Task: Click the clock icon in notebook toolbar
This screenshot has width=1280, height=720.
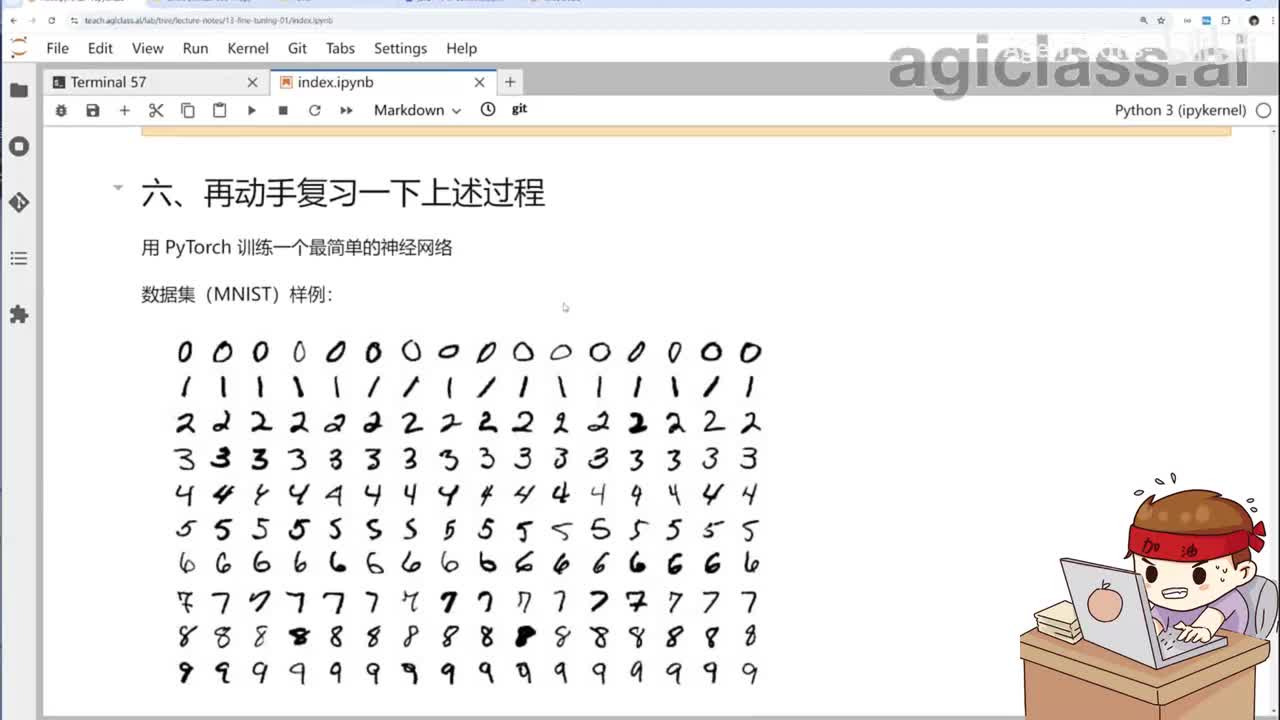Action: tap(488, 109)
